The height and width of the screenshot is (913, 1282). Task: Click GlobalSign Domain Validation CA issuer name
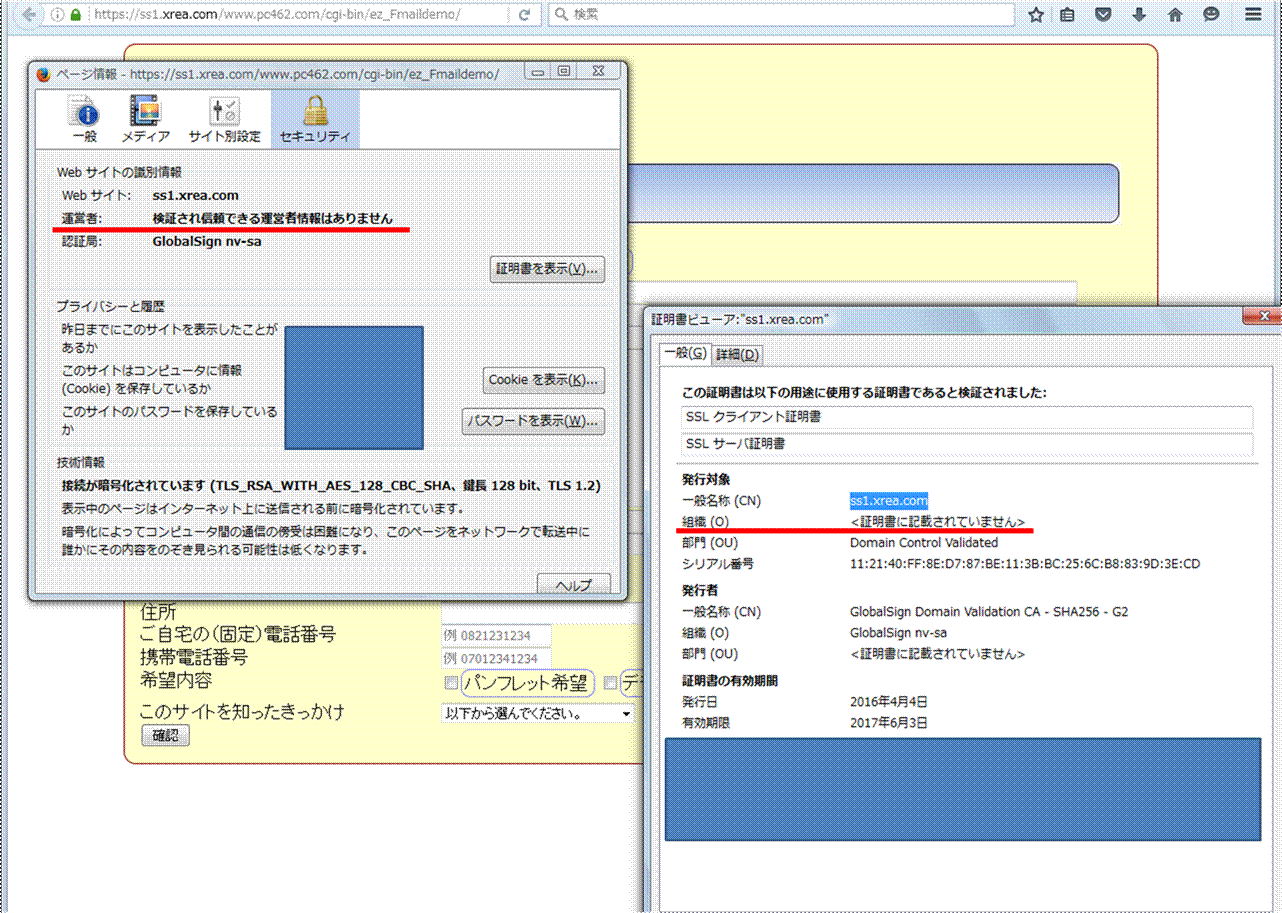[988, 612]
